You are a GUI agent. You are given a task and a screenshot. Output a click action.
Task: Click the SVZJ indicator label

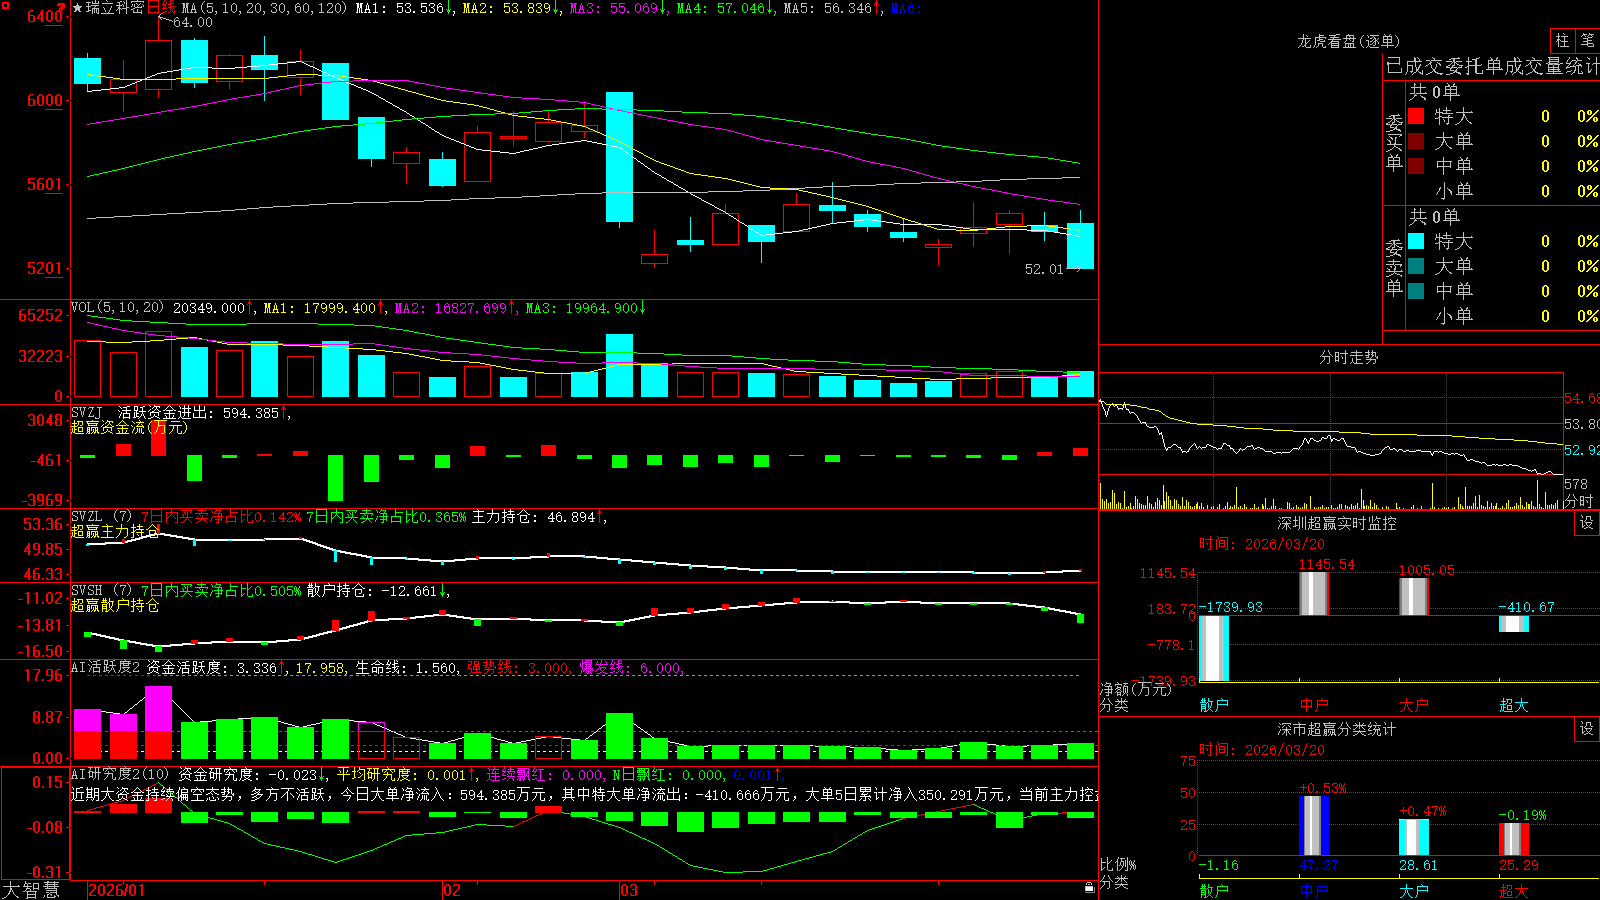(x=87, y=412)
